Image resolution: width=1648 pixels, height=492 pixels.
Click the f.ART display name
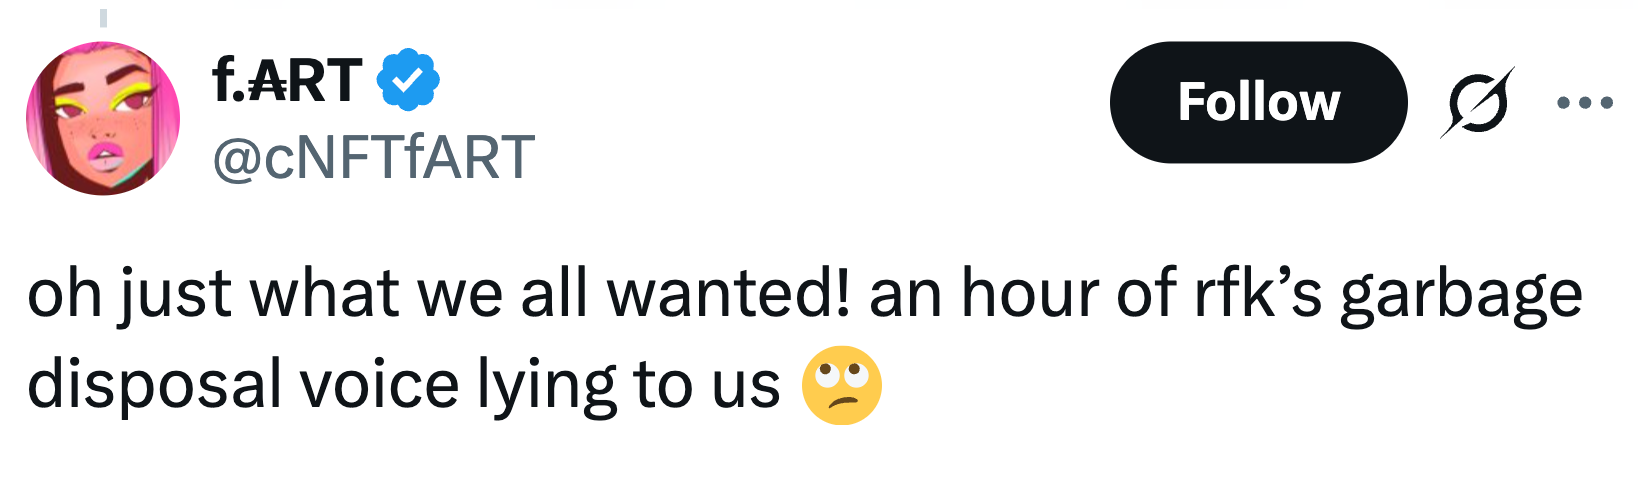pyautogui.click(x=287, y=80)
